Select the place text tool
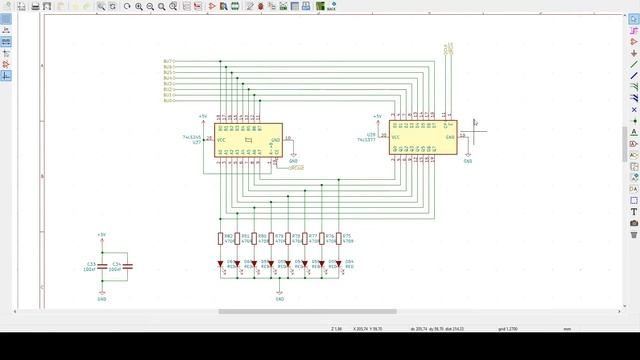Image resolution: width=640 pixels, height=360 pixels. click(x=633, y=212)
